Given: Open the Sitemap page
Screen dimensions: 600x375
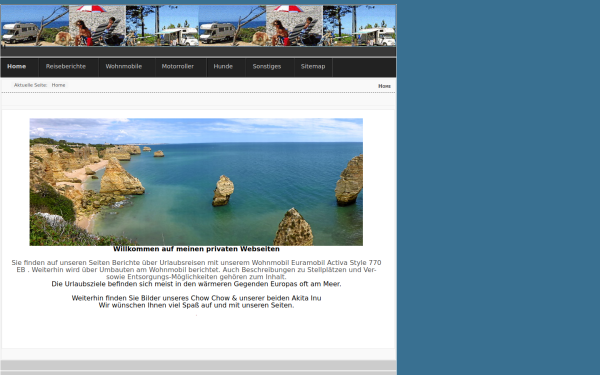Looking at the screenshot, I should pos(313,67).
